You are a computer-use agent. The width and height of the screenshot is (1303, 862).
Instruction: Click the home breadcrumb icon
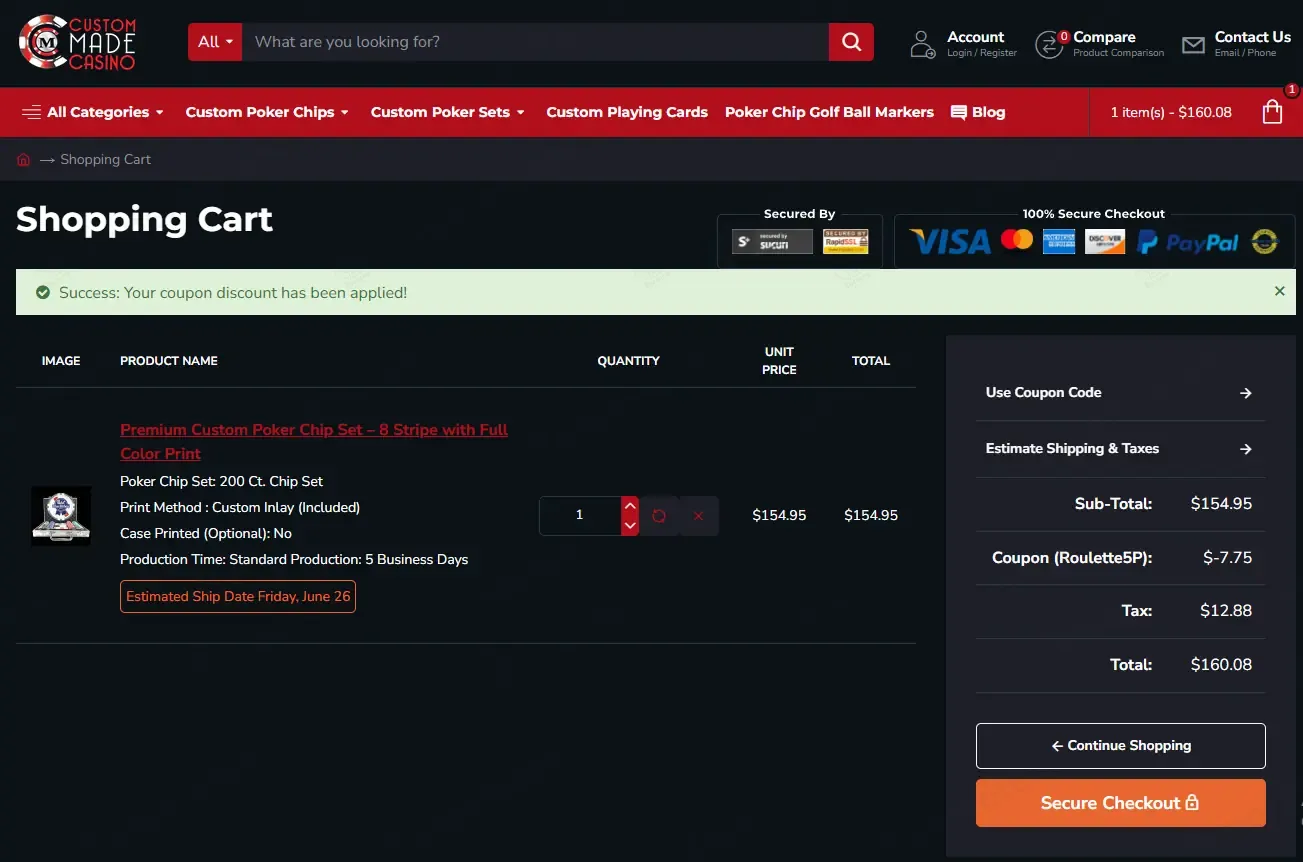click(x=24, y=160)
